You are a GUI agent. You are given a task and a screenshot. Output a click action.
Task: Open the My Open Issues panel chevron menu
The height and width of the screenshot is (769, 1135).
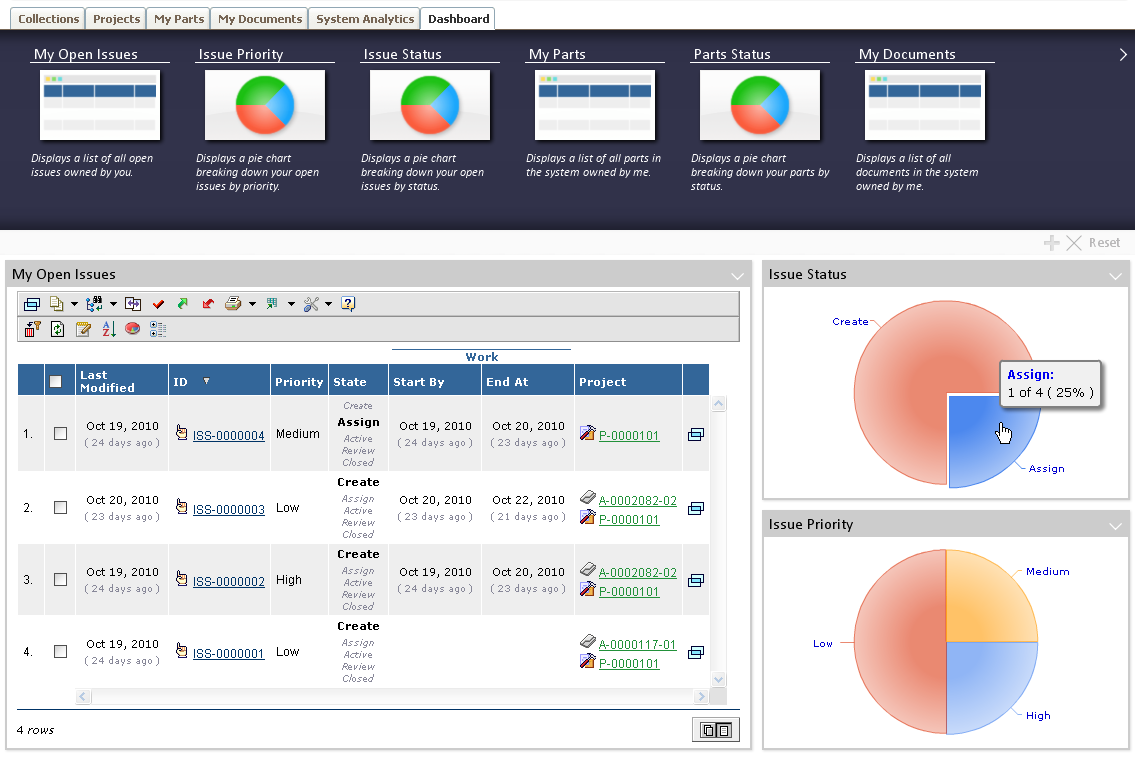point(737,275)
